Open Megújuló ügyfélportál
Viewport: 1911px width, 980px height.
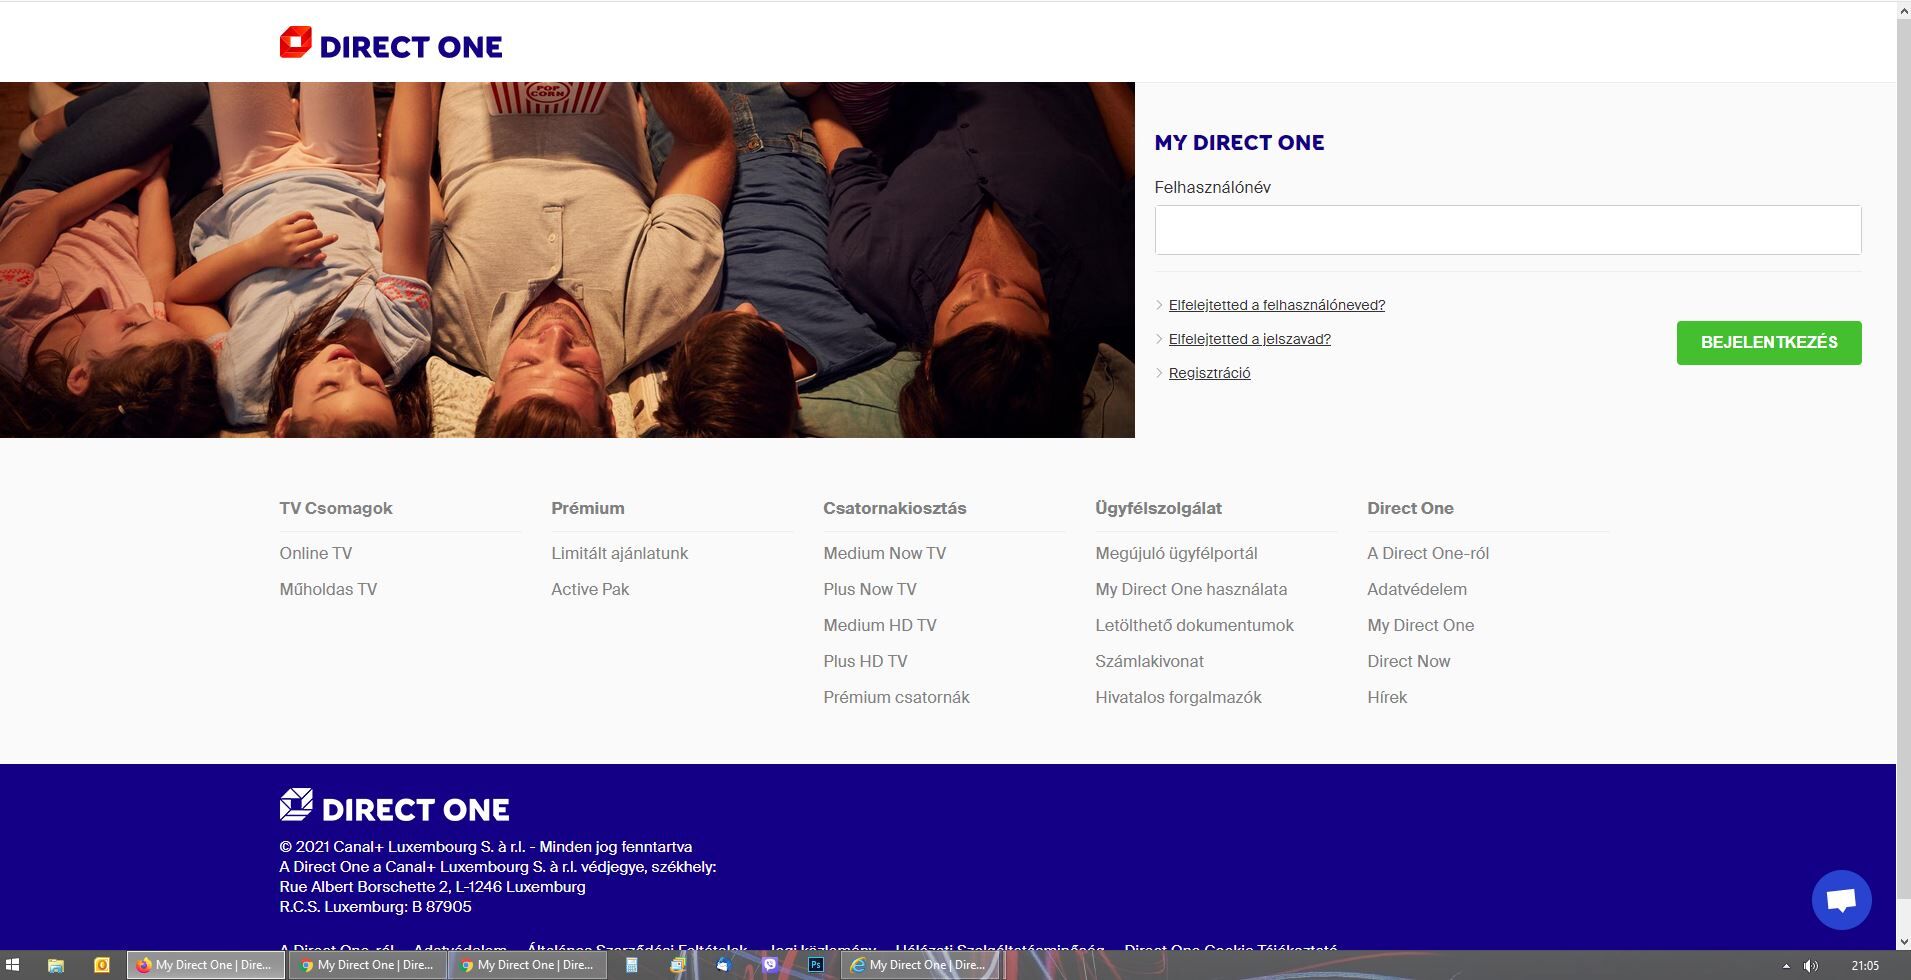point(1177,553)
